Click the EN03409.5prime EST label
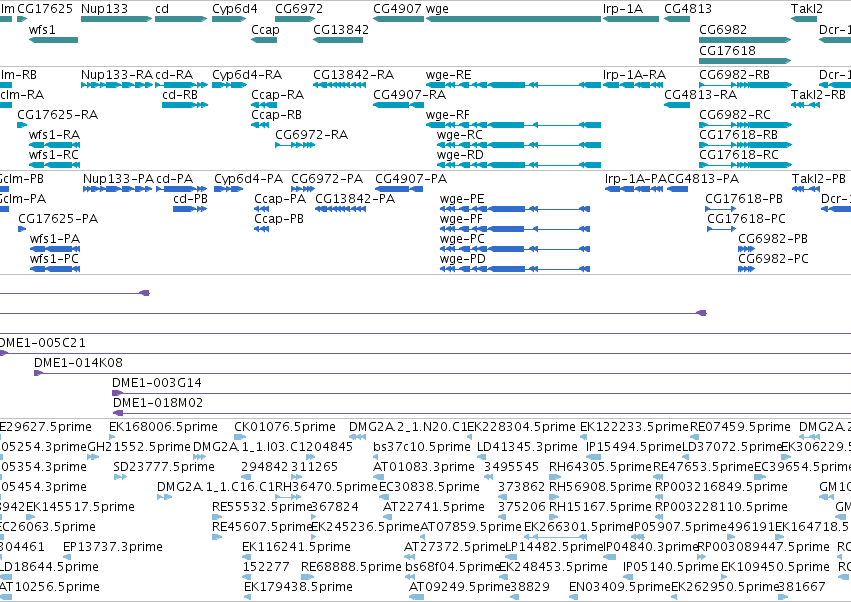Viewport: 851px width, 602px height. tap(620, 587)
